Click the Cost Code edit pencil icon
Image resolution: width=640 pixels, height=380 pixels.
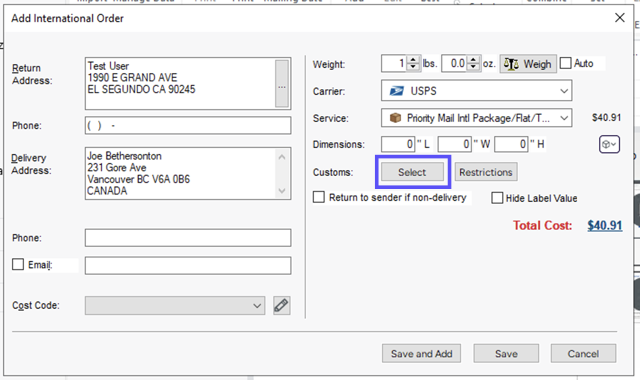[x=282, y=305]
